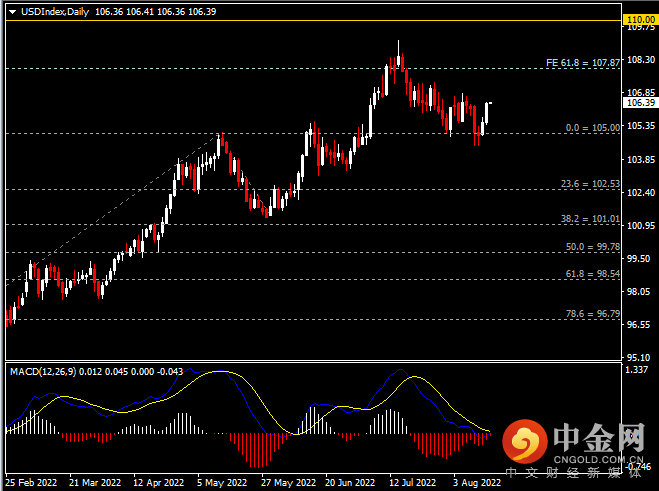Screen dimensions: 659x491
Task: Click the 21 Mar 2022 date label
Action: 95,483
